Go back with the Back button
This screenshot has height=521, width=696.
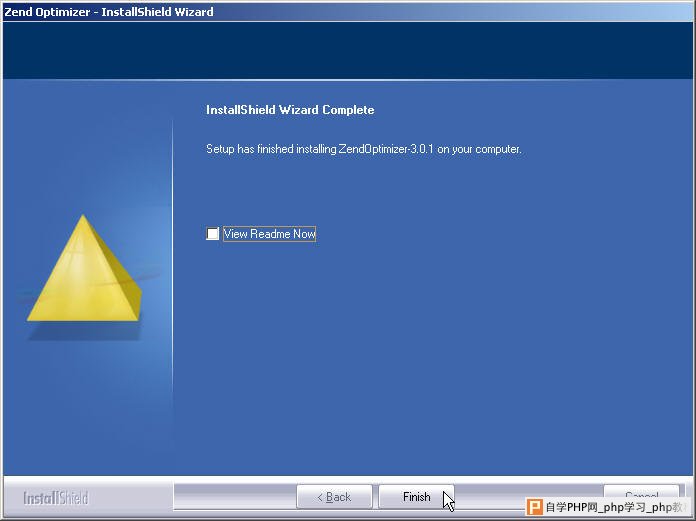[334, 497]
